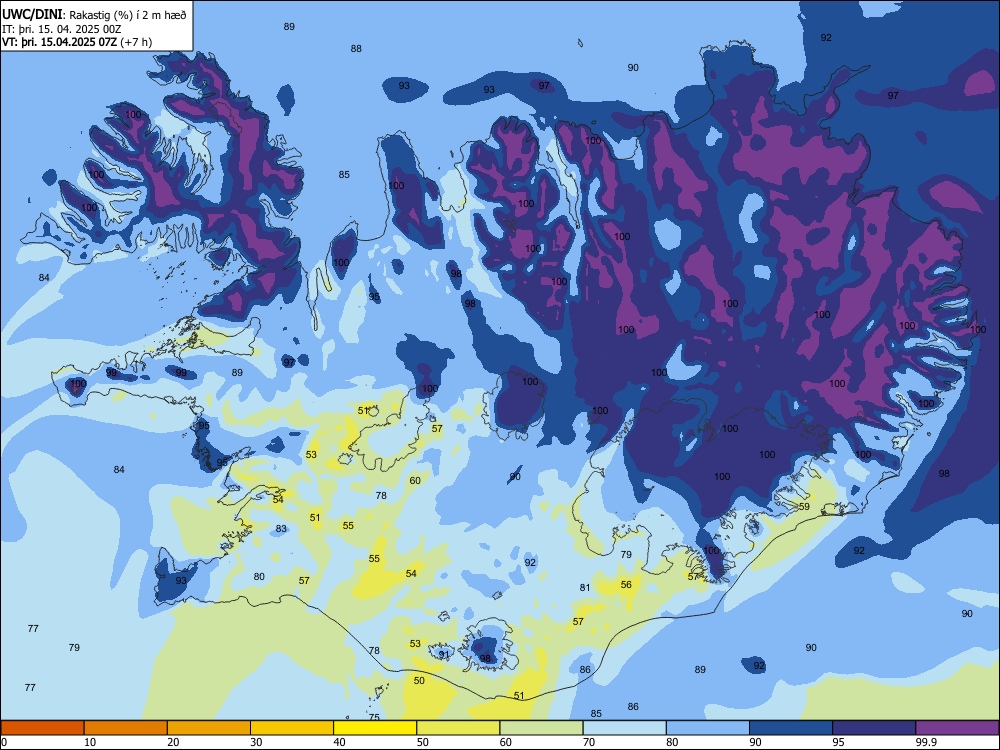Select the pale yellow 50–60 legend swatch
This screenshot has height=750, width=1000.
click(x=458, y=728)
